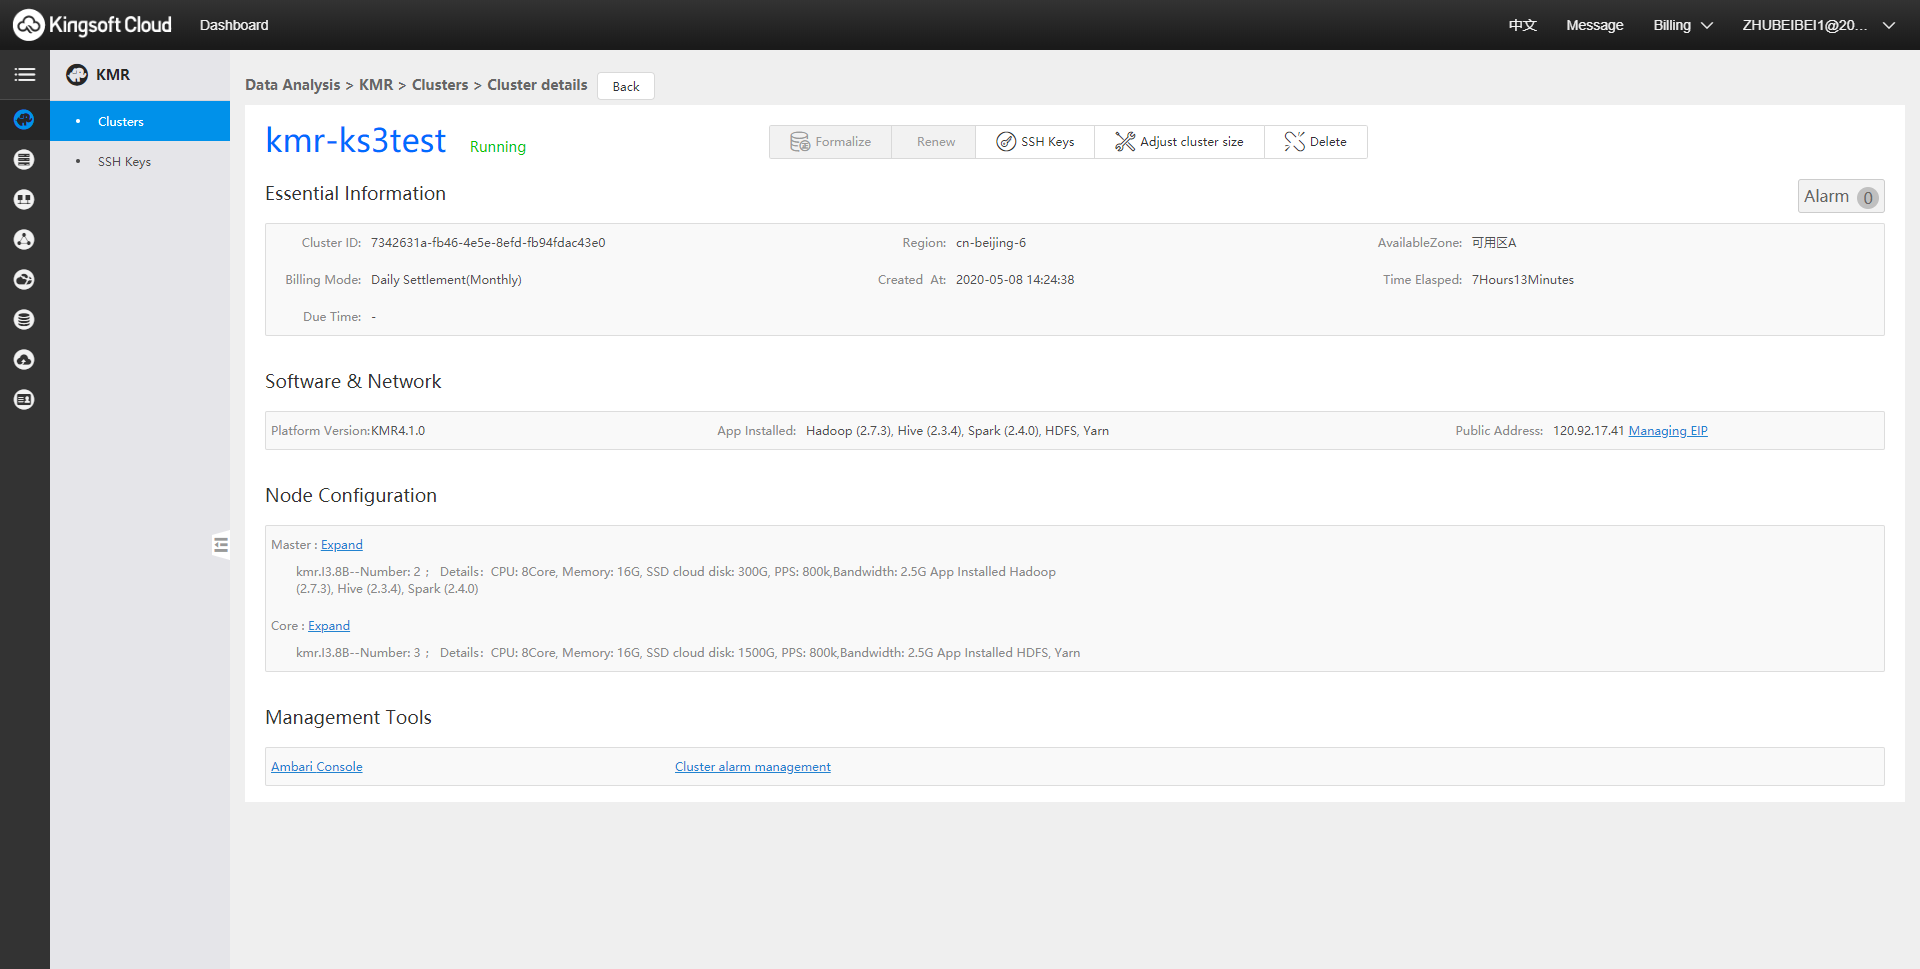Click the kmr-ks3test cluster title

point(356,141)
